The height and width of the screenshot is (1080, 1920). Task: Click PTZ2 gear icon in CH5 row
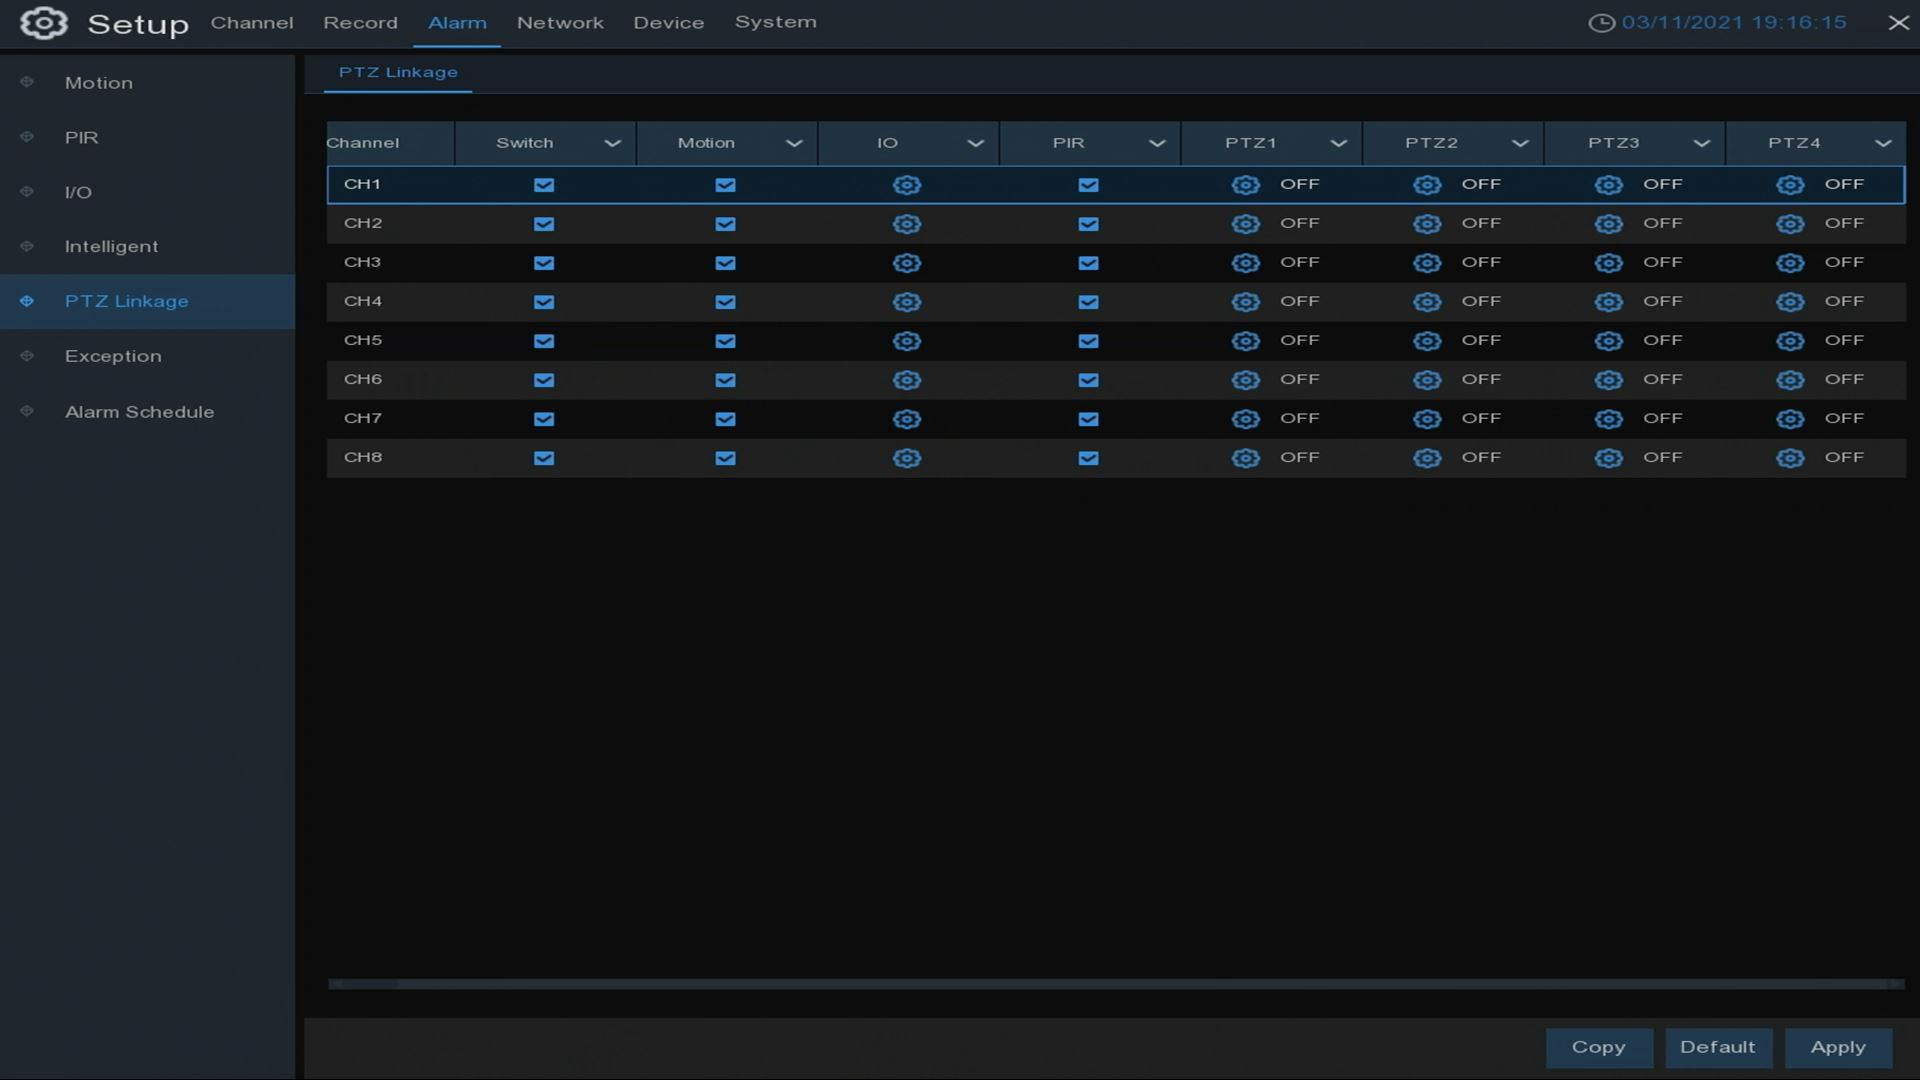coord(1426,341)
